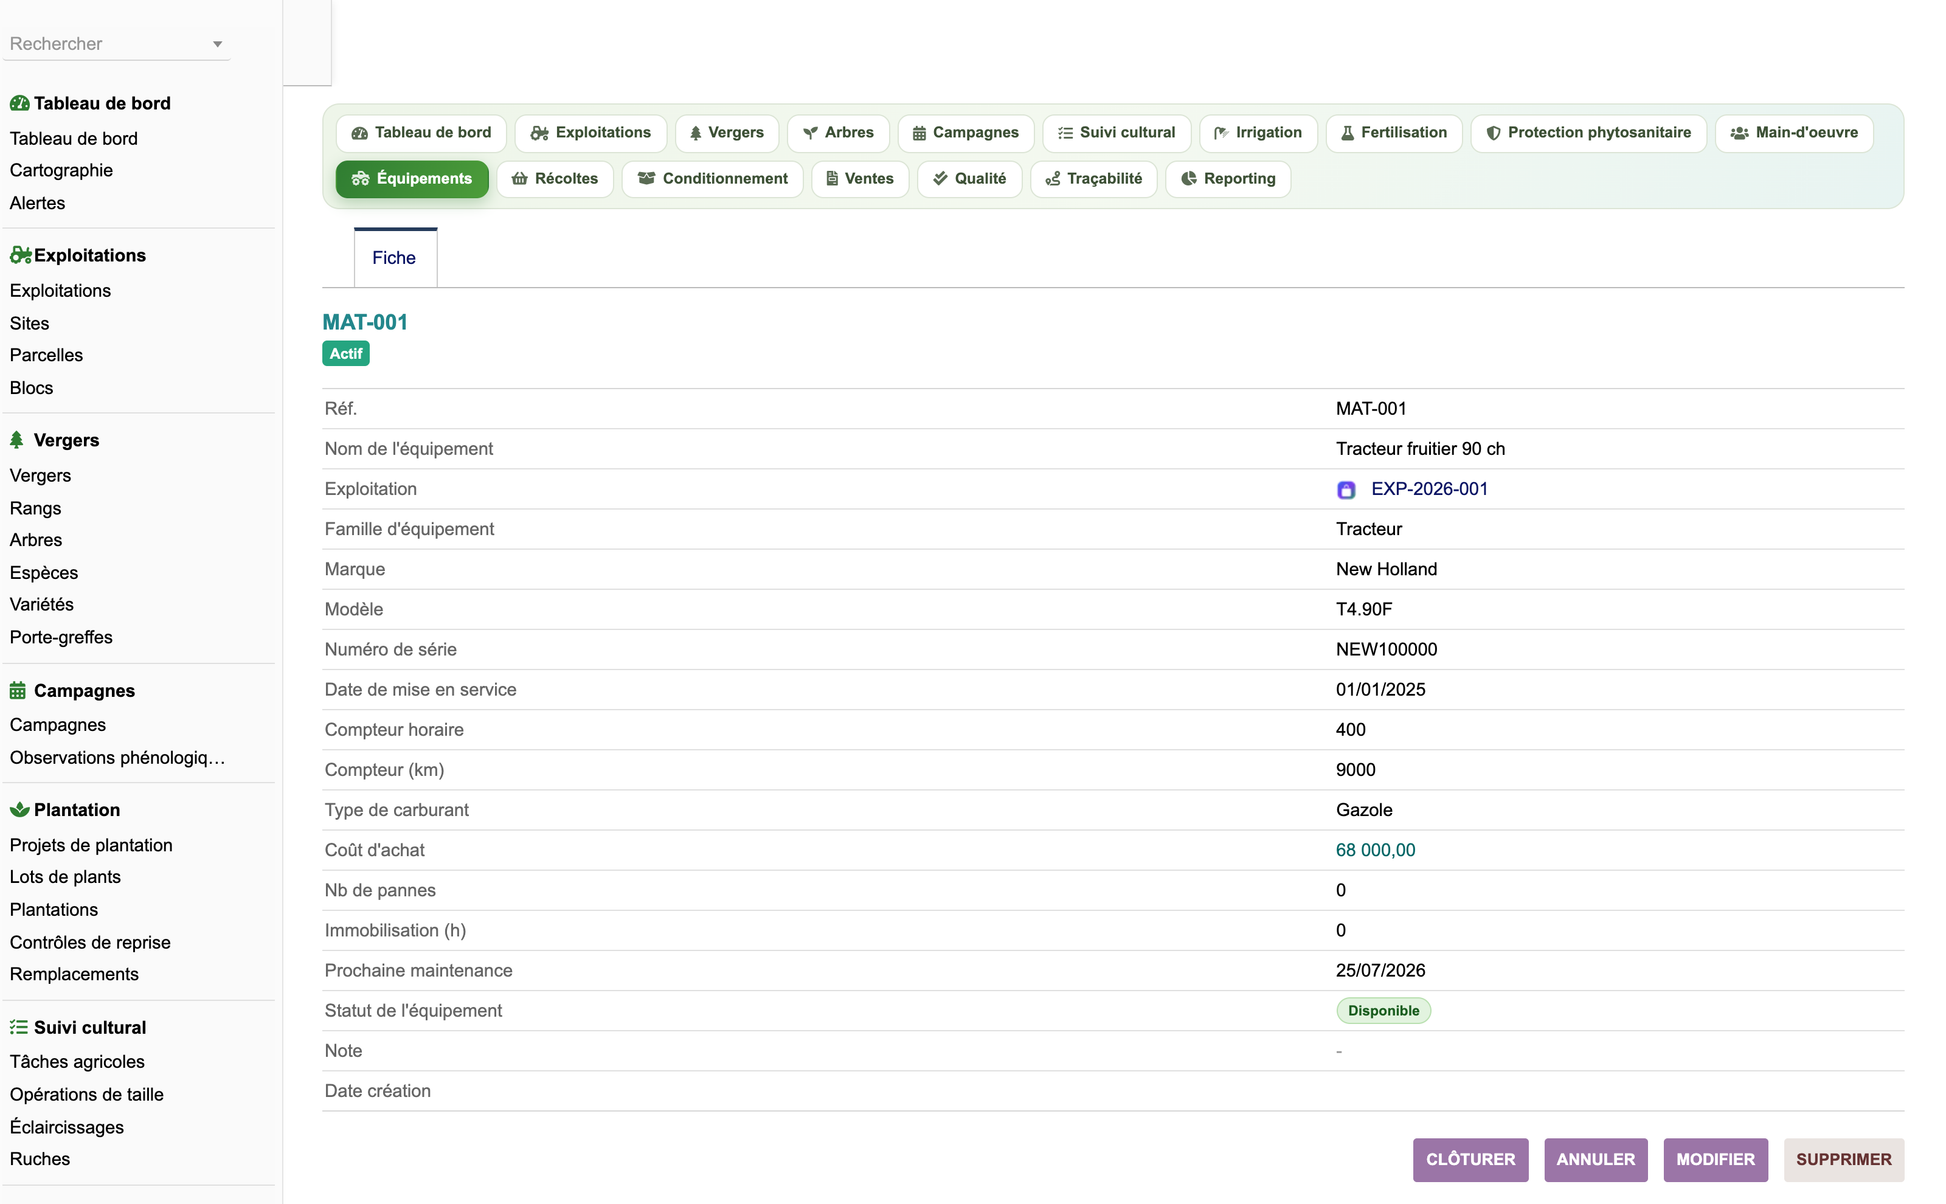The width and height of the screenshot is (1946, 1204).
Task: Open the EXP-2026-001 exploitation link
Action: 1429,489
